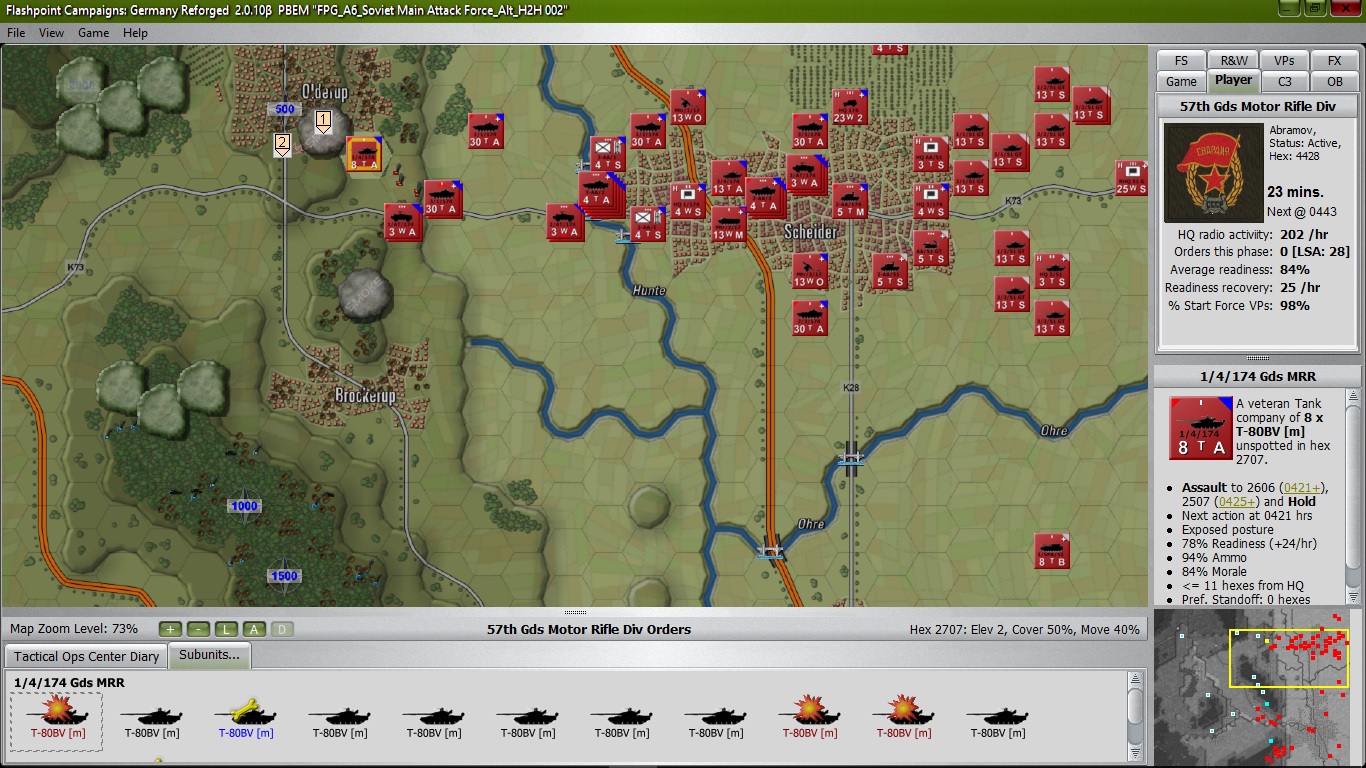The width and height of the screenshot is (1366, 768).
Task: Click the 500 range marker on map
Action: coord(285,109)
